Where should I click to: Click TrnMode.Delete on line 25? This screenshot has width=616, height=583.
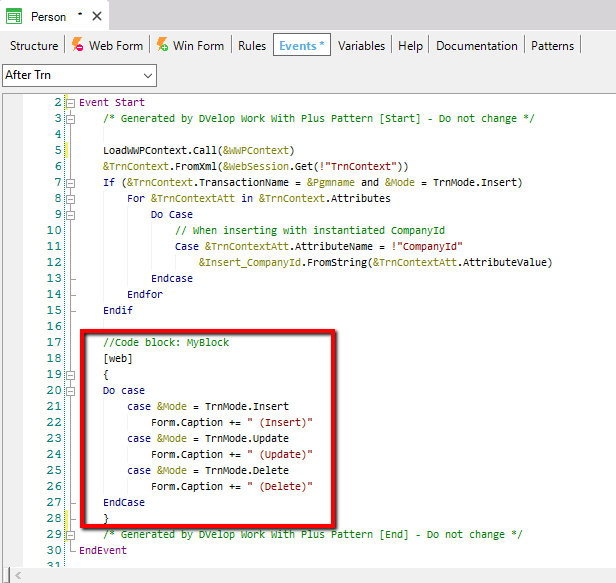pyautogui.click(x=247, y=470)
